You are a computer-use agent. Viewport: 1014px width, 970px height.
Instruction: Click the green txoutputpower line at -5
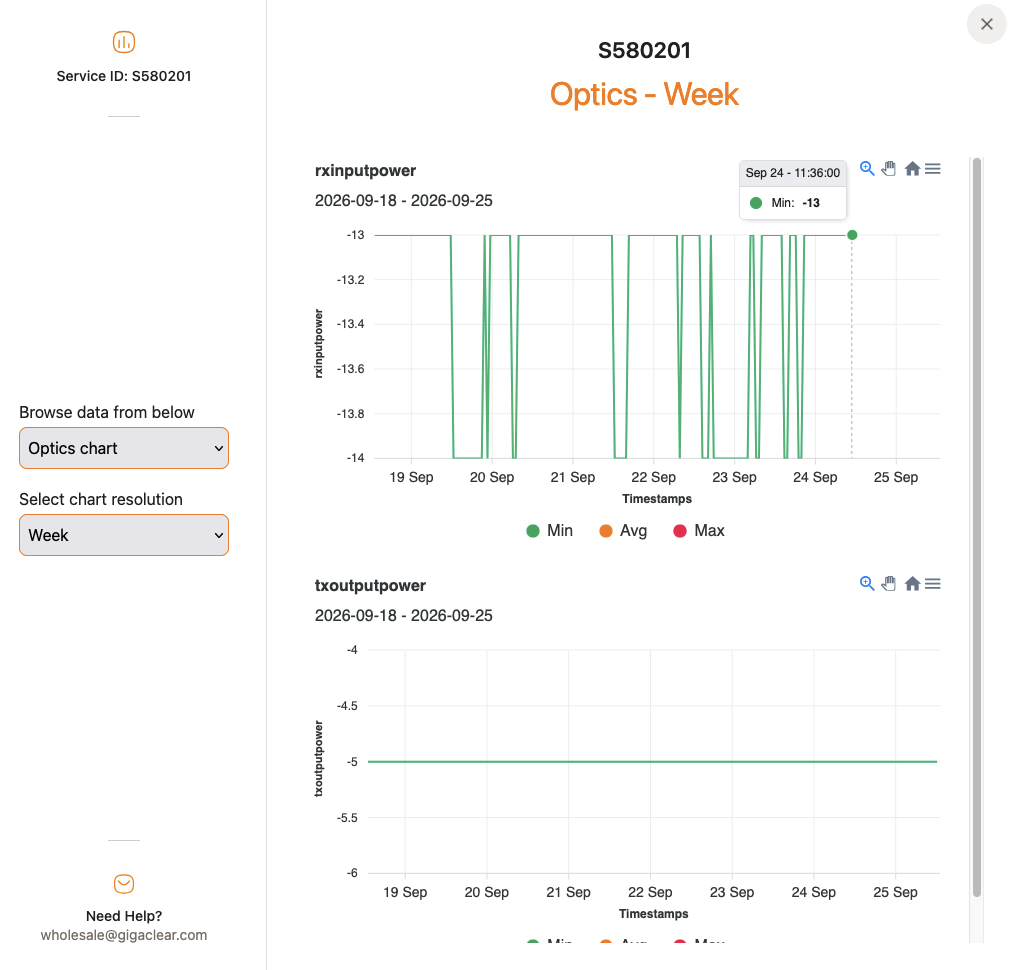(x=653, y=762)
